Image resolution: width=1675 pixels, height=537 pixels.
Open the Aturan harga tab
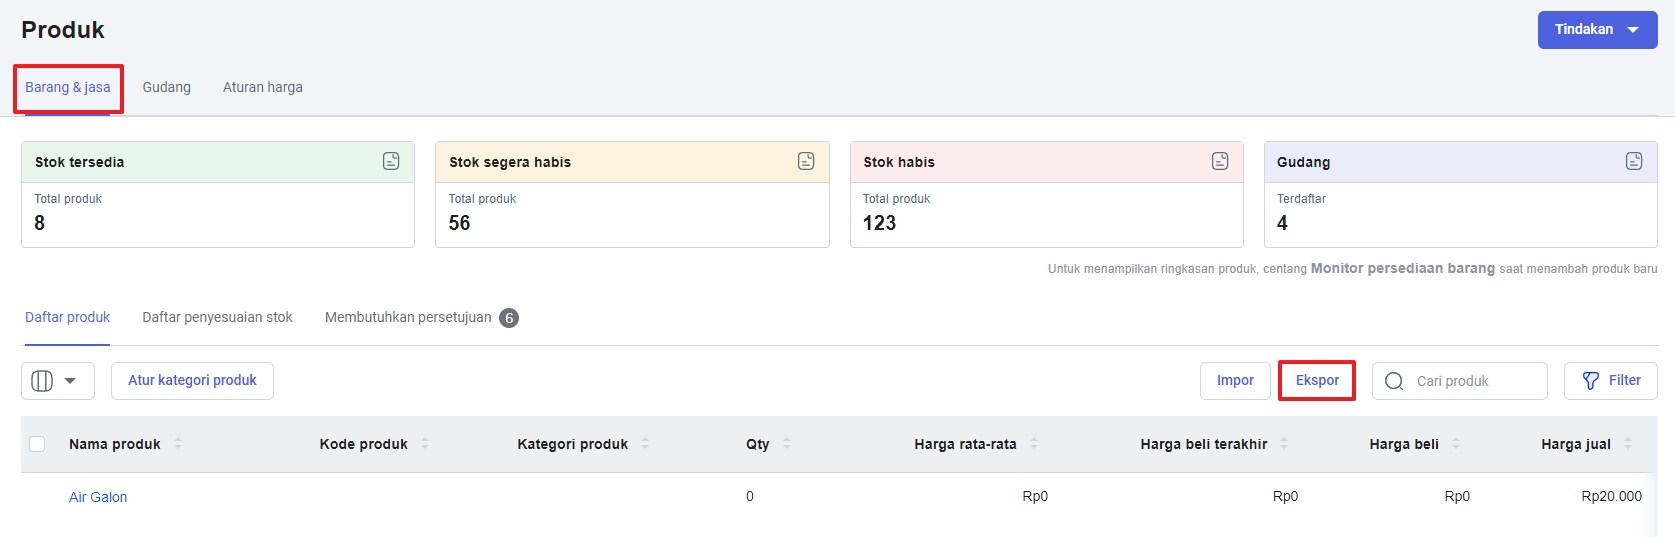point(262,88)
